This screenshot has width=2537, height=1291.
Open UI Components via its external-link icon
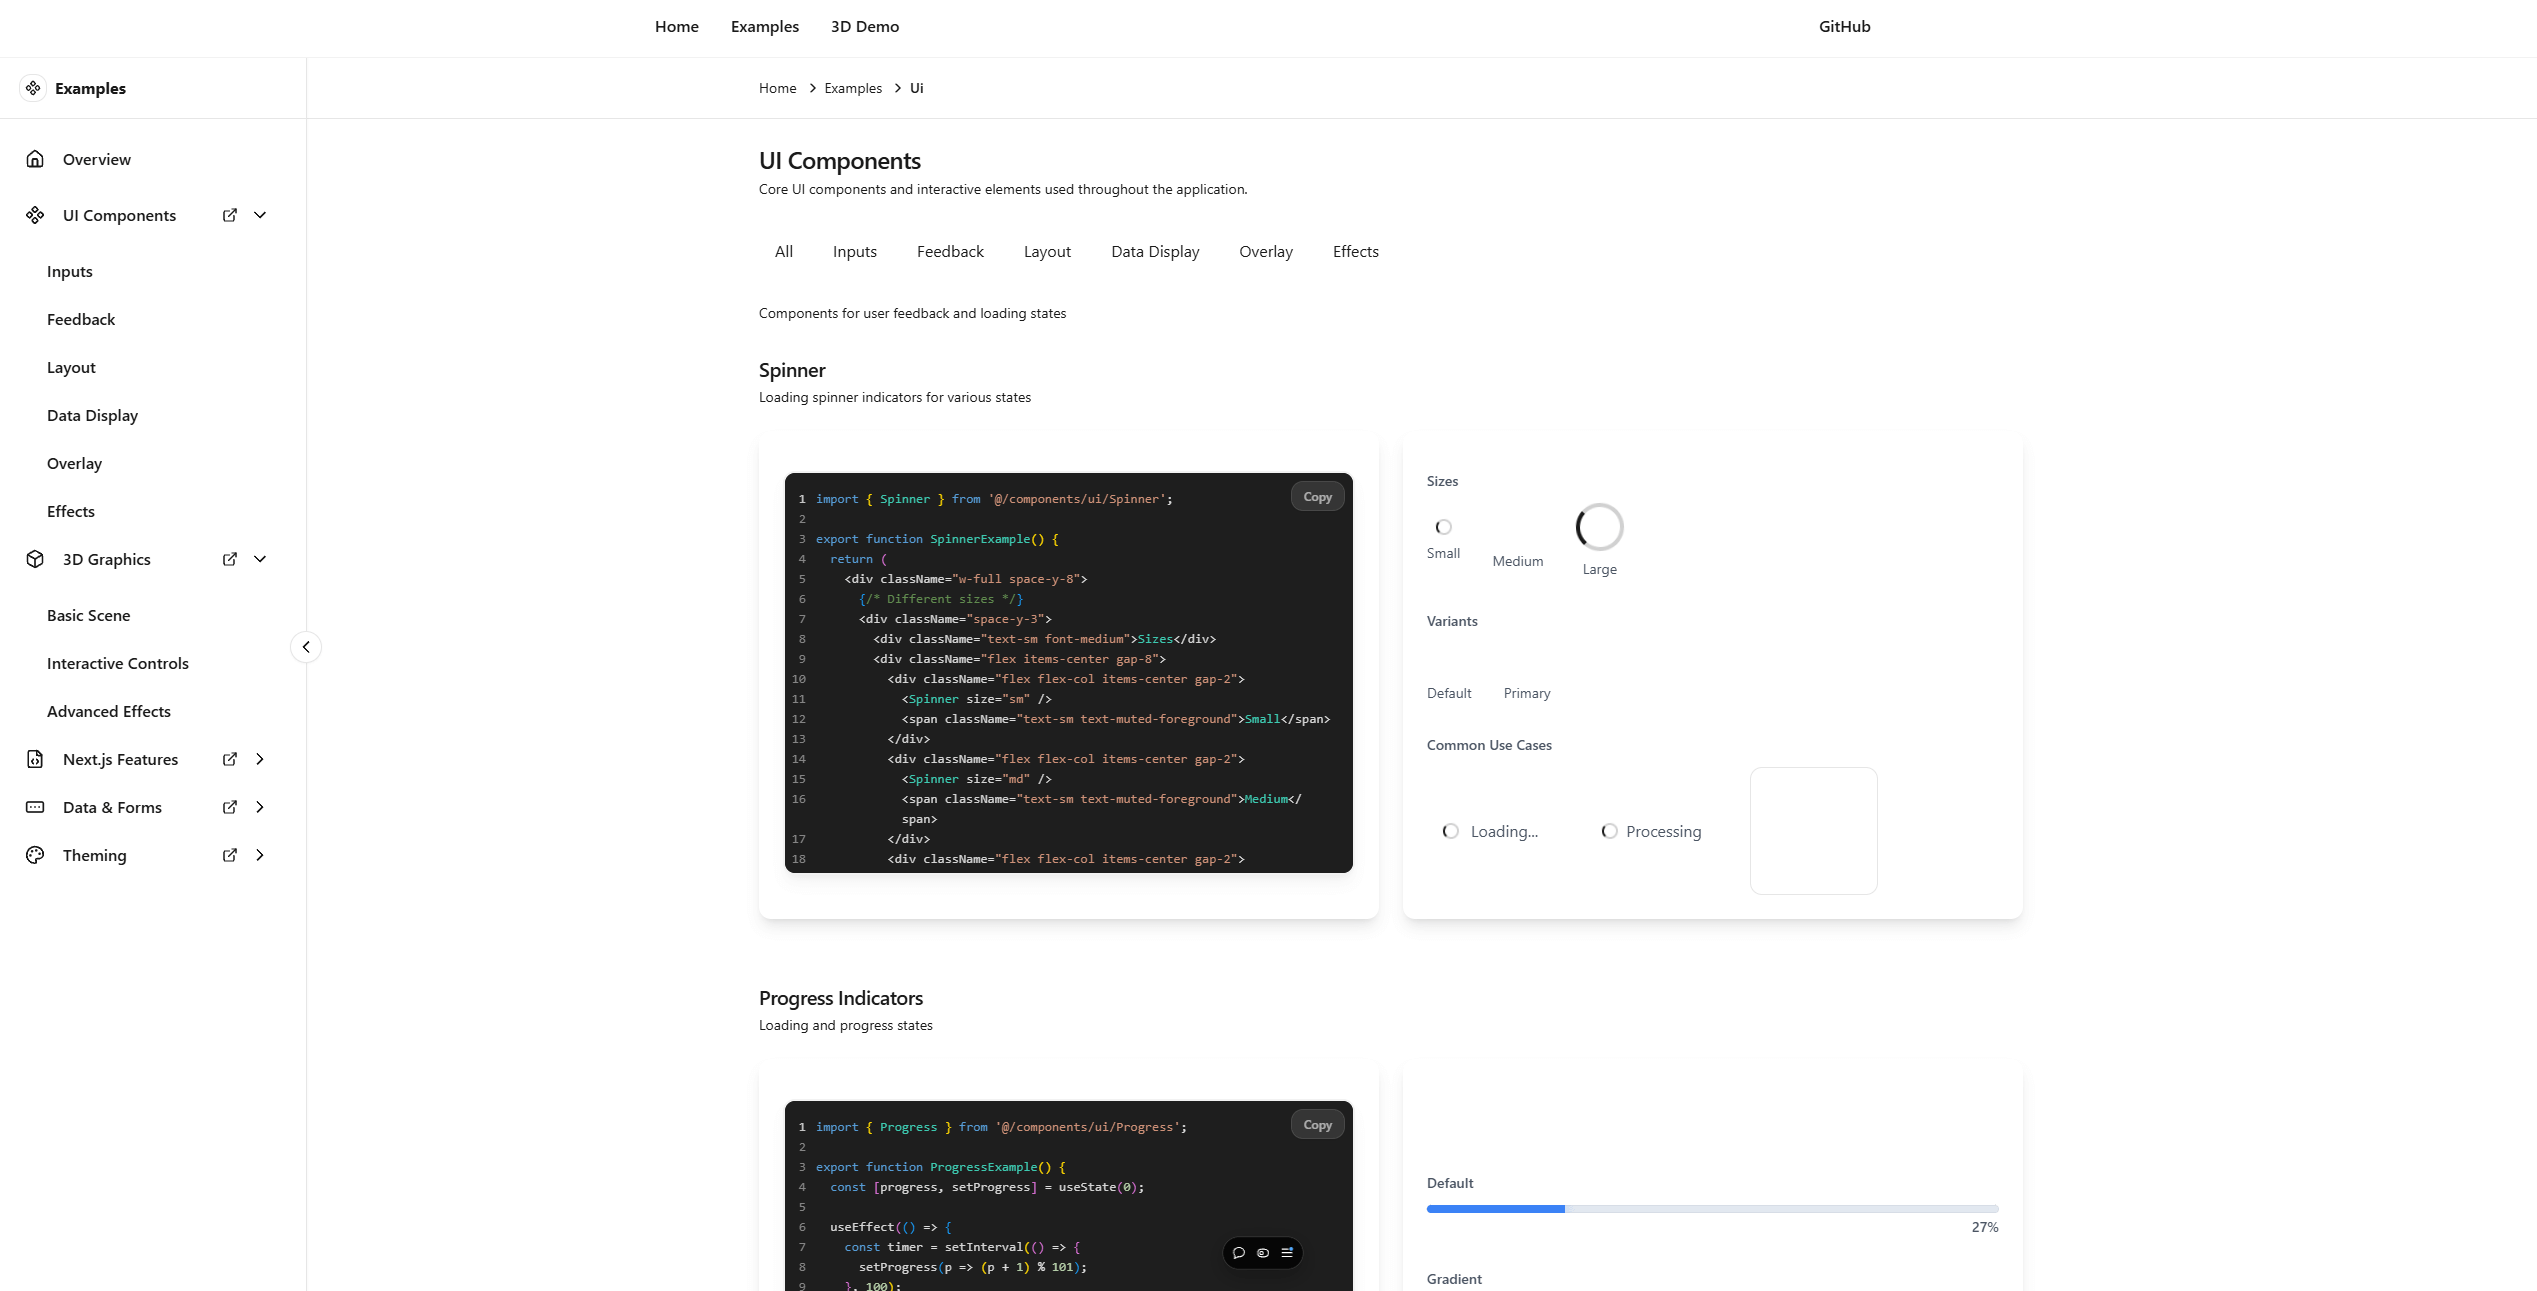230,215
